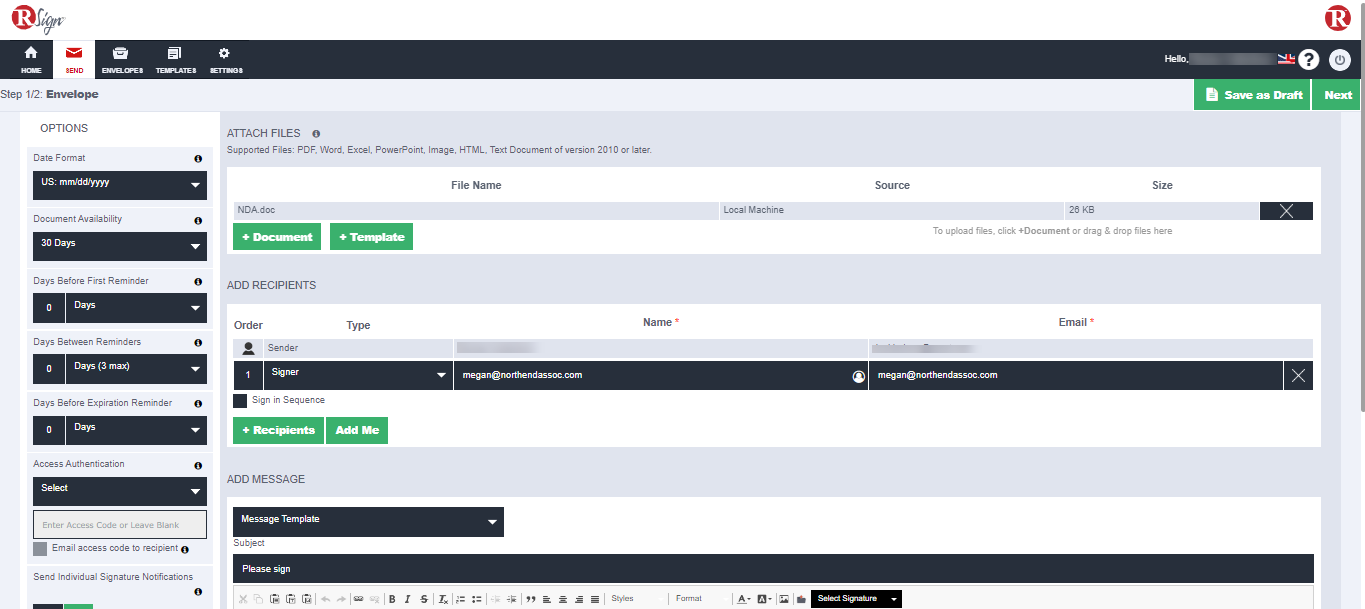Click the Save as Draft button
Screen dimensions: 1365x609
[1252, 95]
